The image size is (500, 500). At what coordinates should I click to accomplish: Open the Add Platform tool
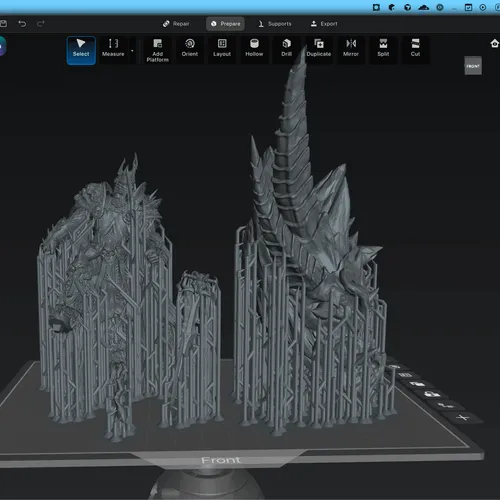click(x=157, y=50)
